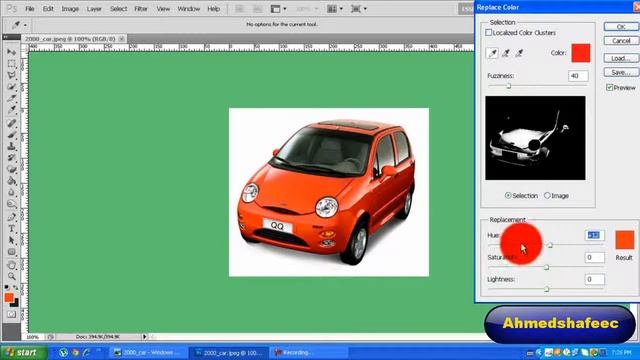Close the 2000_car.jpeg document tab
640x360 pixels.
122,39
